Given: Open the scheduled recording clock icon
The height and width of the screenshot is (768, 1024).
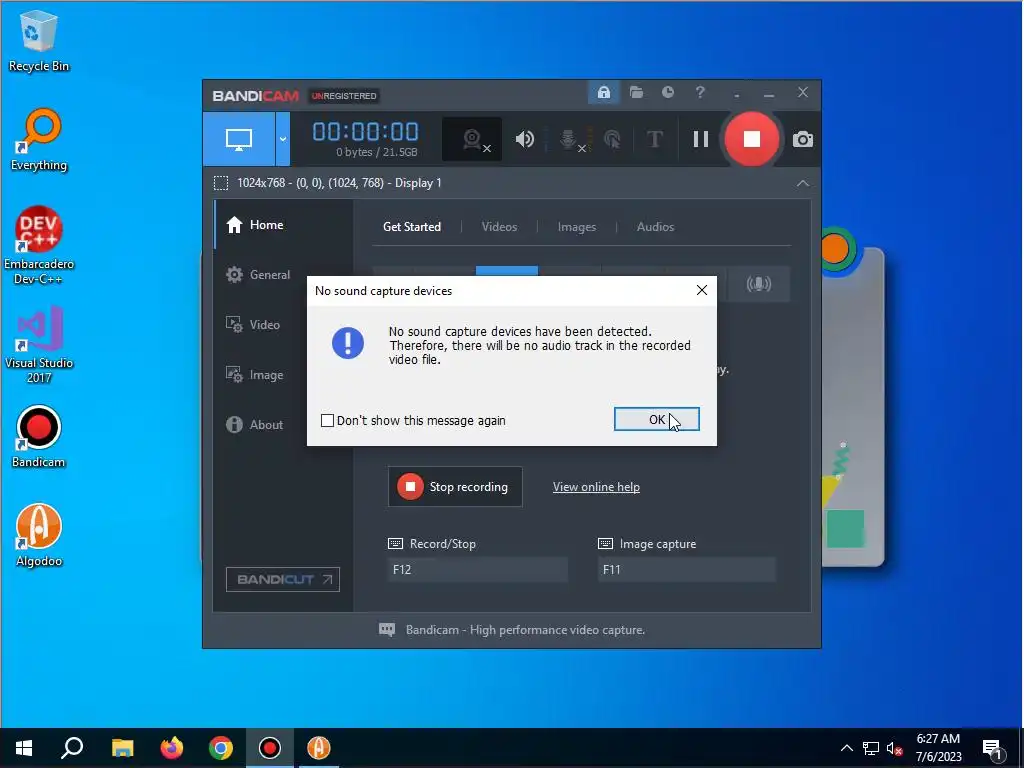Looking at the screenshot, I should coord(667,93).
